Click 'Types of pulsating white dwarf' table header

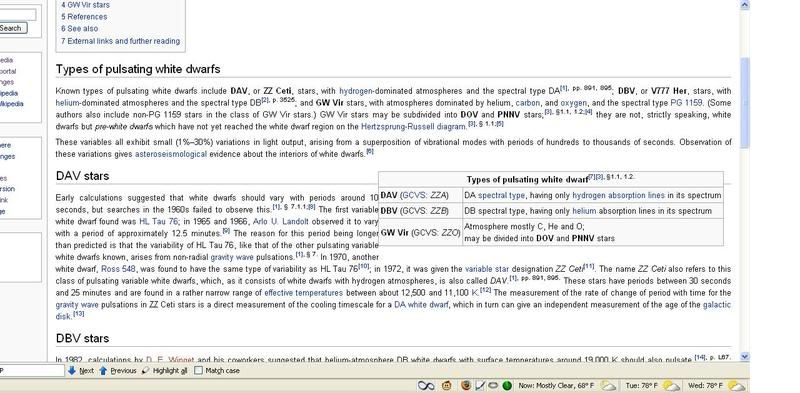point(527,180)
